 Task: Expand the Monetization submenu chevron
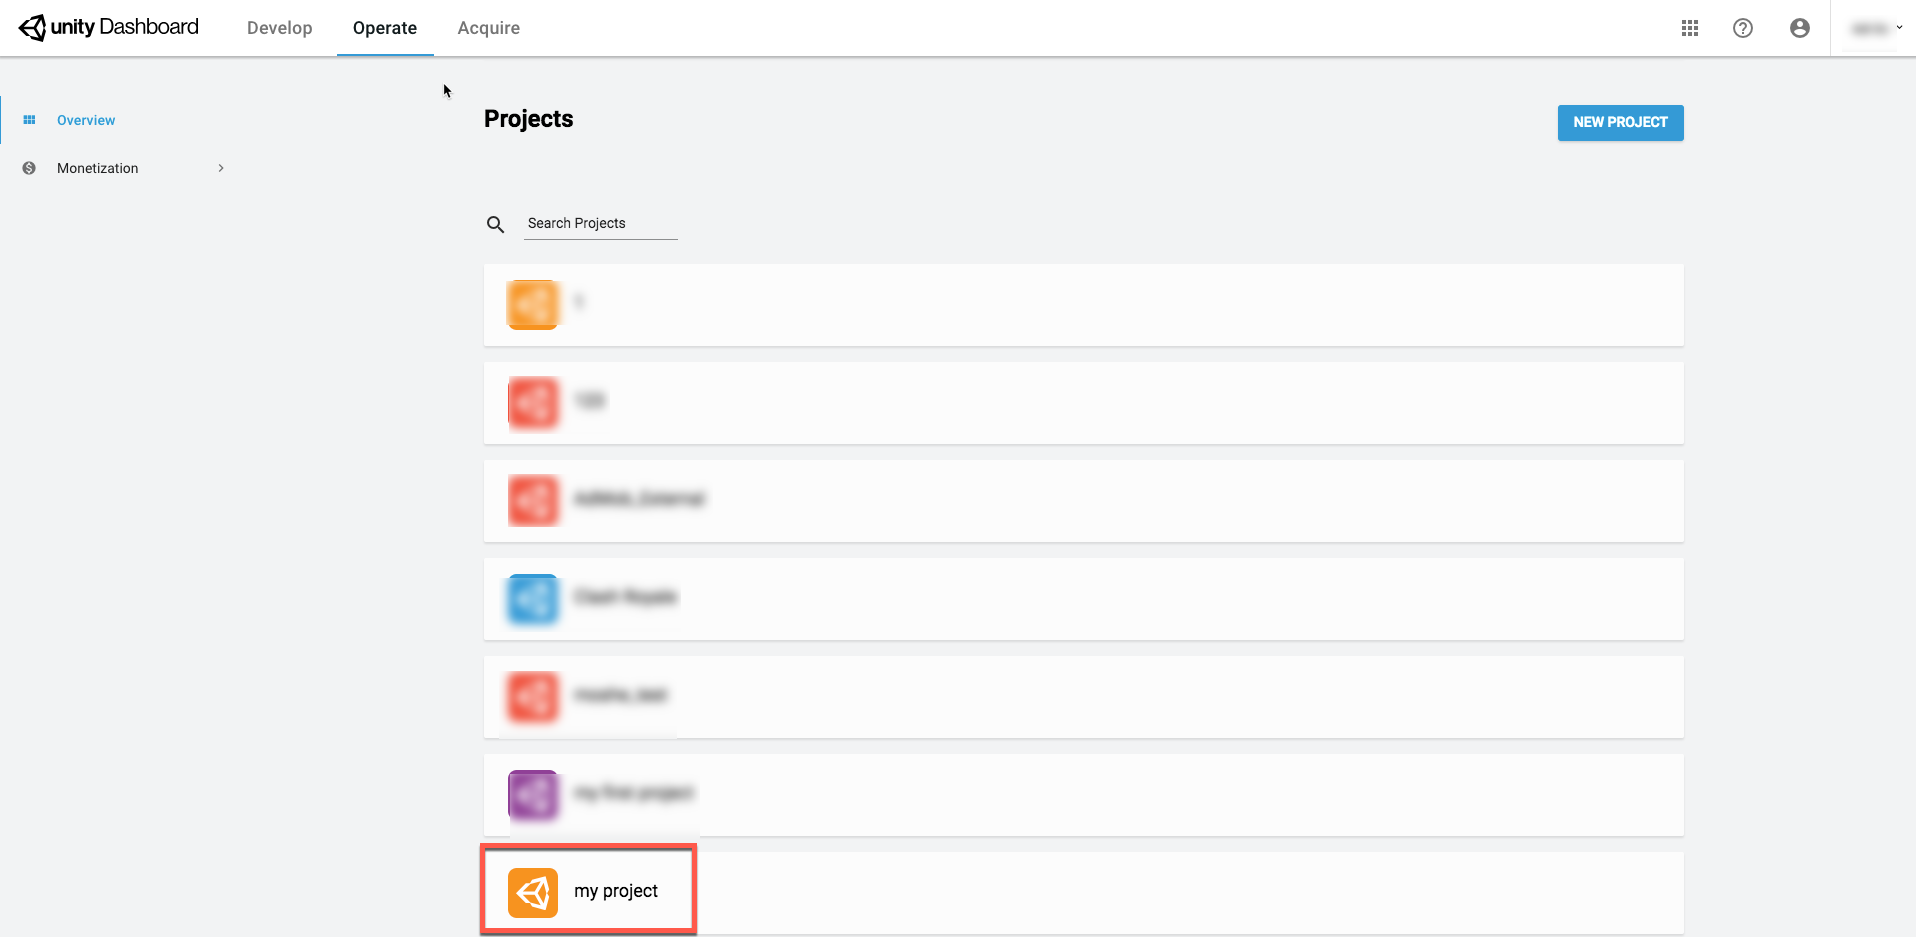click(221, 168)
